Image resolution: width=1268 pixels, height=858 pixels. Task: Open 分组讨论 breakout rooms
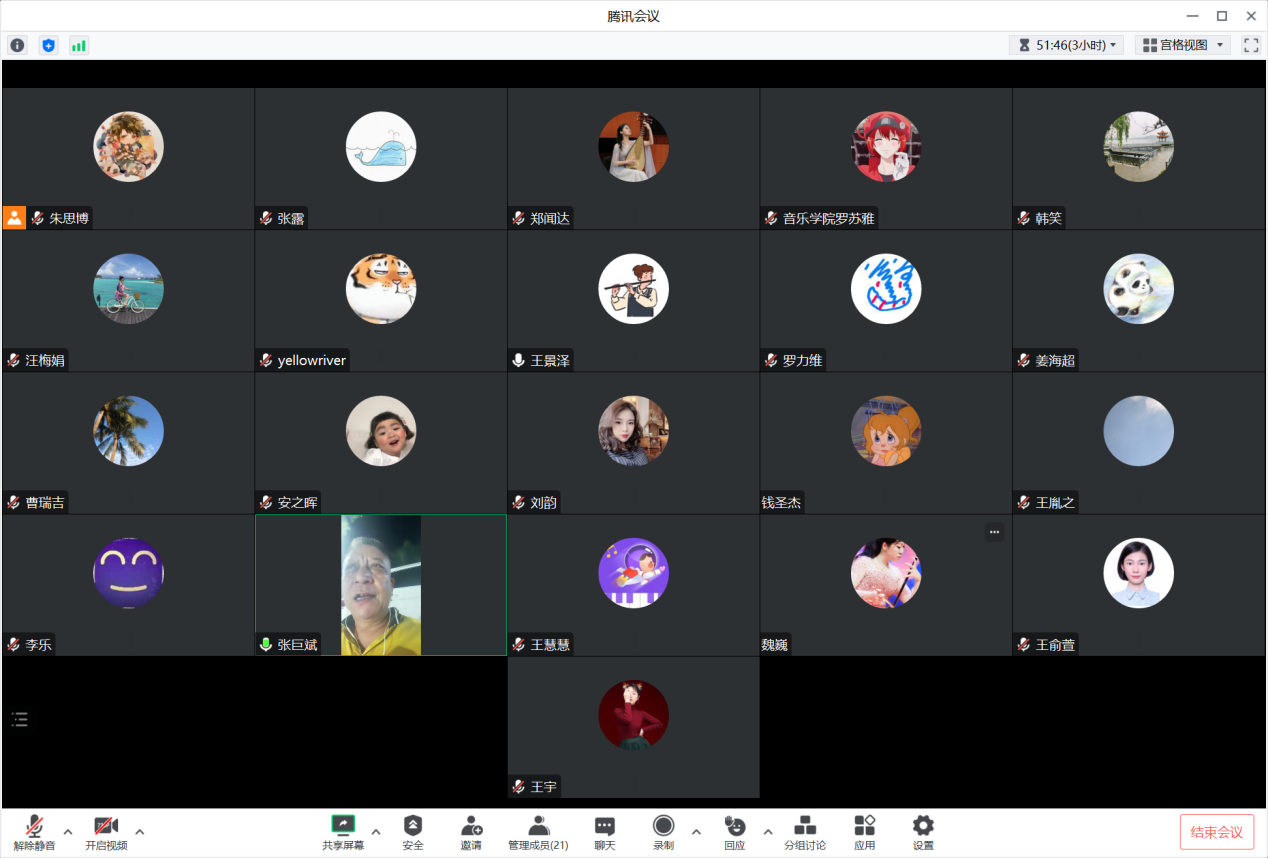pos(804,831)
